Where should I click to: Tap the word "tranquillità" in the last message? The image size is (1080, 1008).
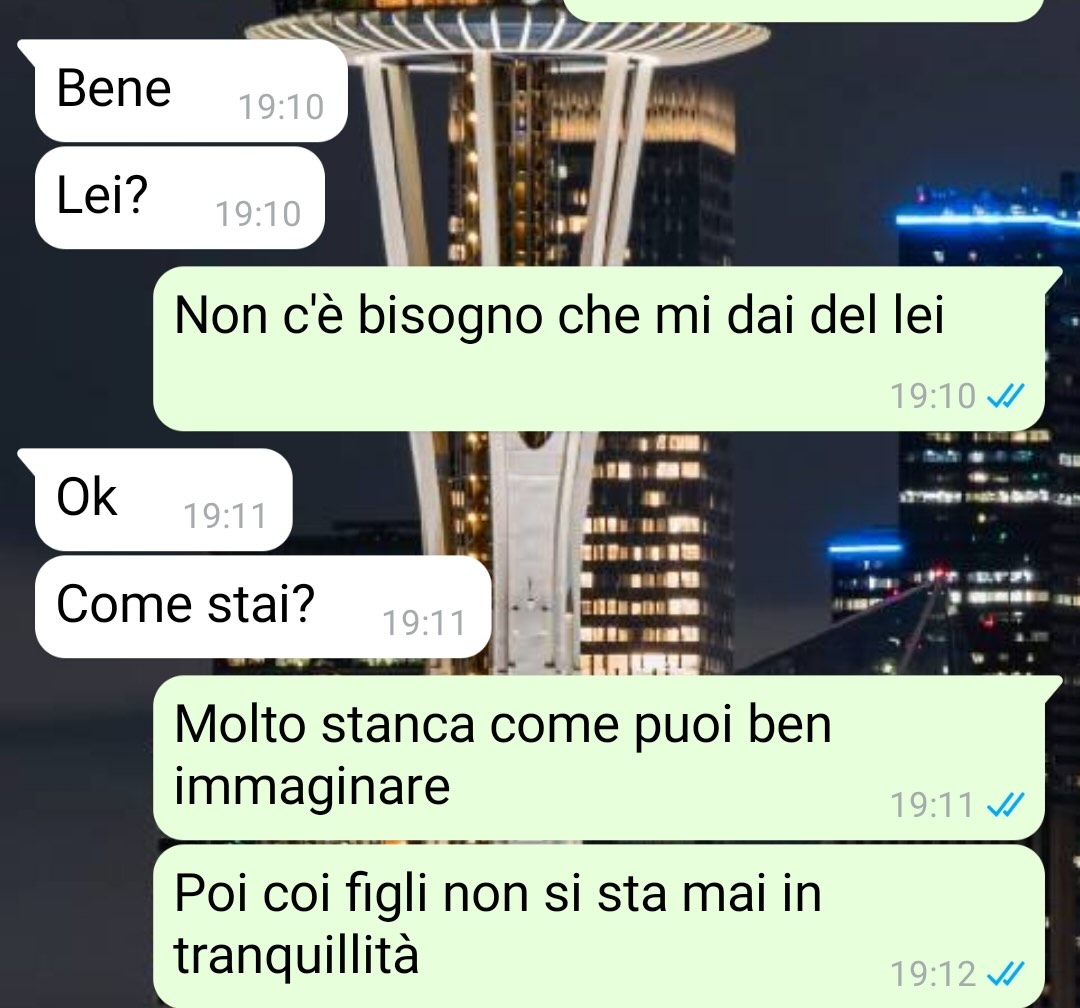[296, 955]
